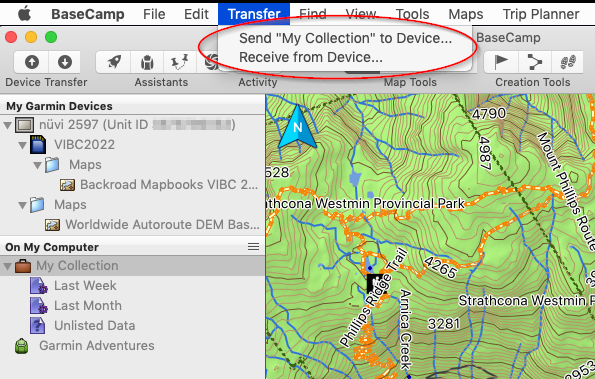Collapse the Maps folder under VIBC2022

coord(38,165)
